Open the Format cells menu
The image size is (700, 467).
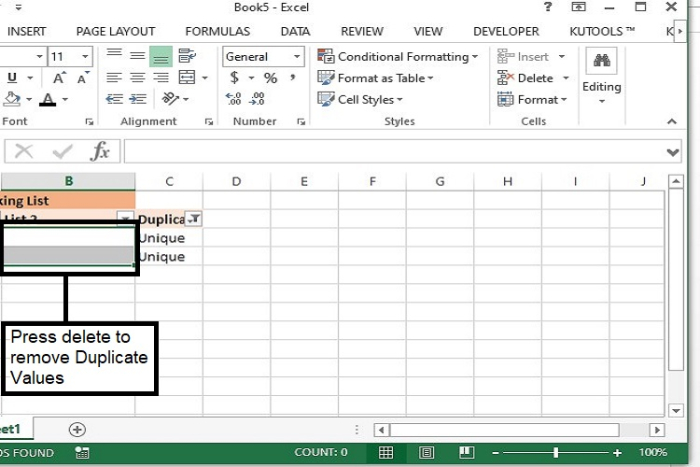point(532,99)
